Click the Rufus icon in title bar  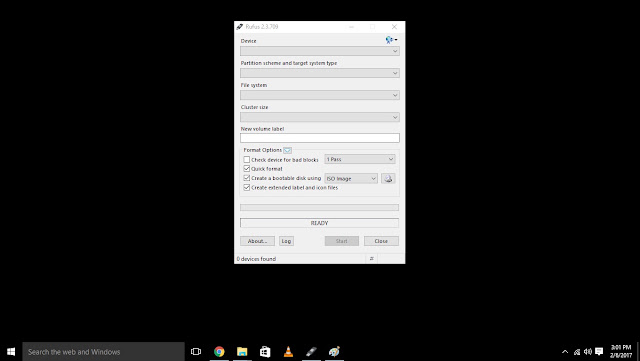240,27
